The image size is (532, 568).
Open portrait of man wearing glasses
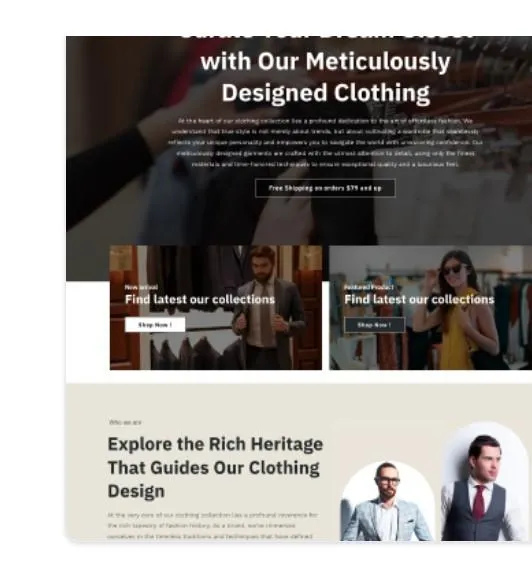[x=388, y=501]
